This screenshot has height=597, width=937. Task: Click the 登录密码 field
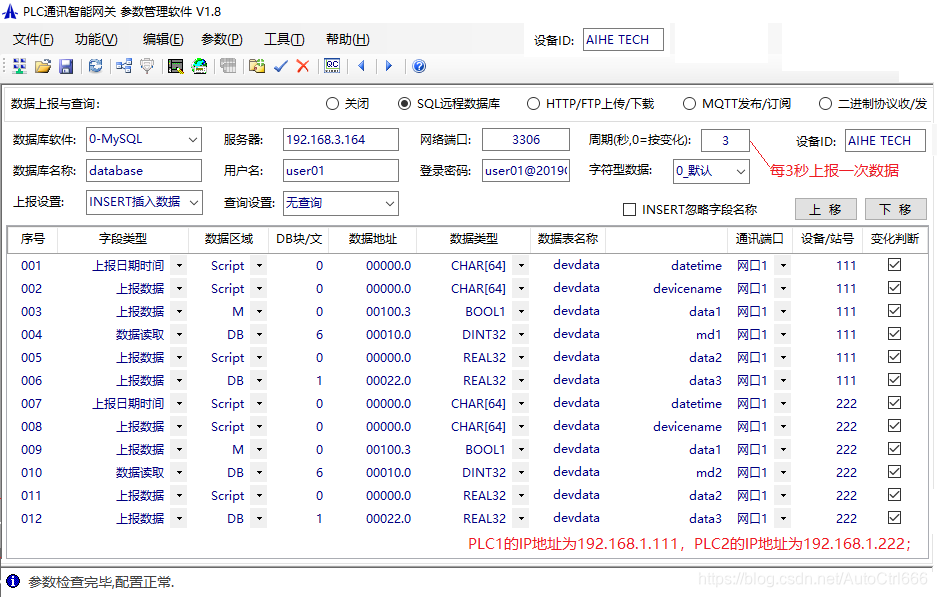(x=526, y=171)
